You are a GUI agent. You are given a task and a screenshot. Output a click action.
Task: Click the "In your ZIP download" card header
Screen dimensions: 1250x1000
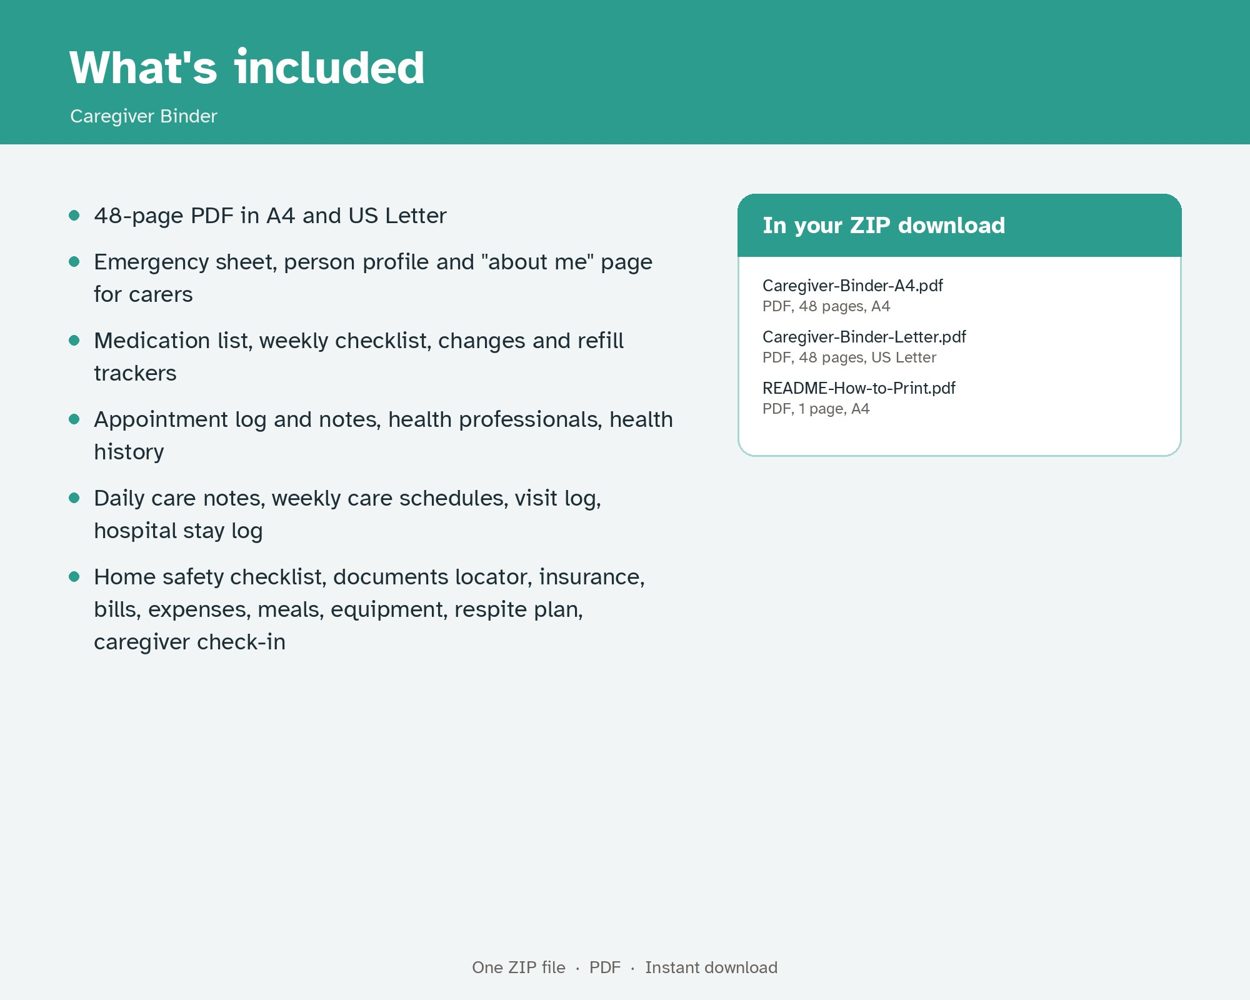tap(959, 226)
